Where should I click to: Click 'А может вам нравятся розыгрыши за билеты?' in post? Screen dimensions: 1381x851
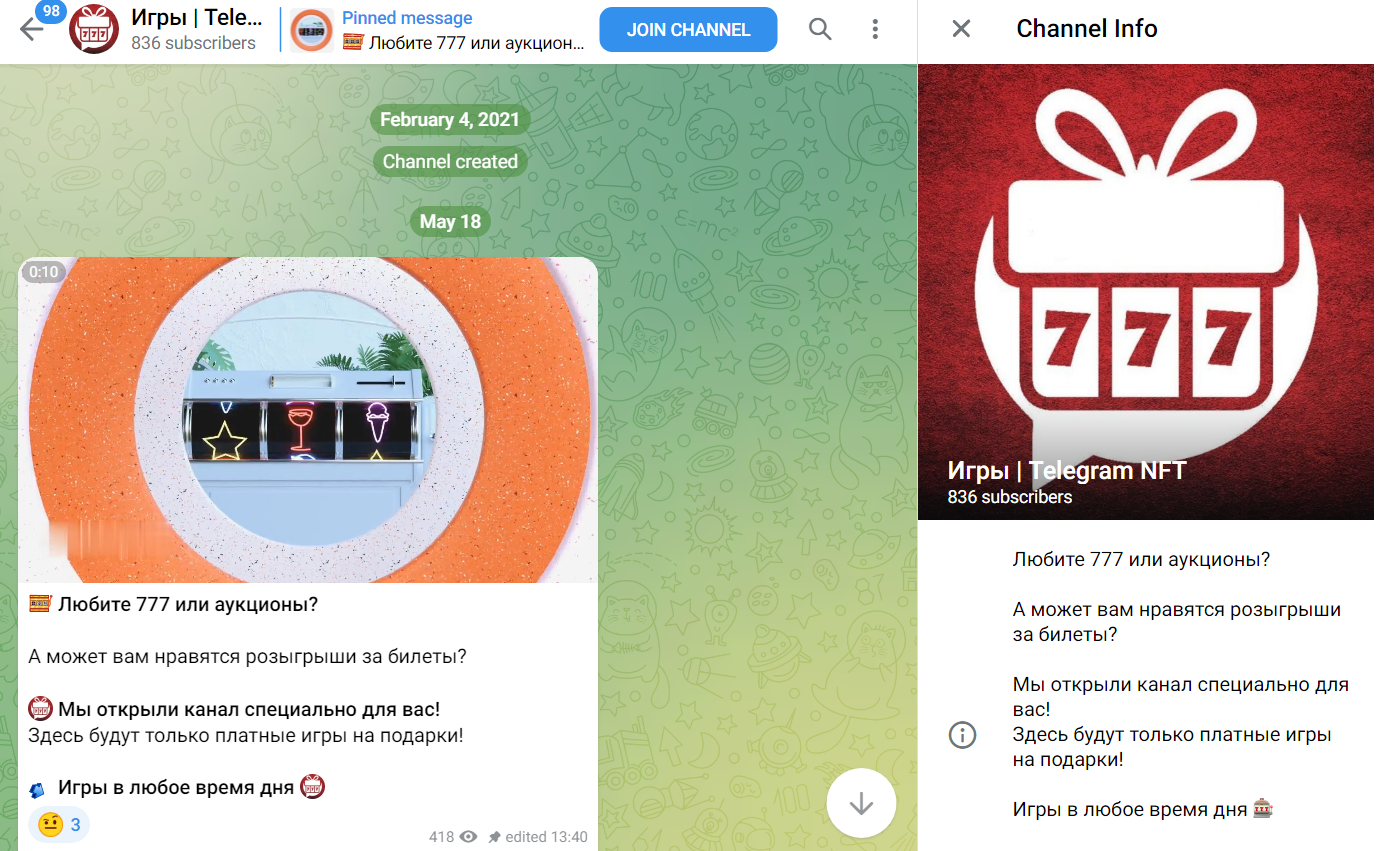[247, 657]
